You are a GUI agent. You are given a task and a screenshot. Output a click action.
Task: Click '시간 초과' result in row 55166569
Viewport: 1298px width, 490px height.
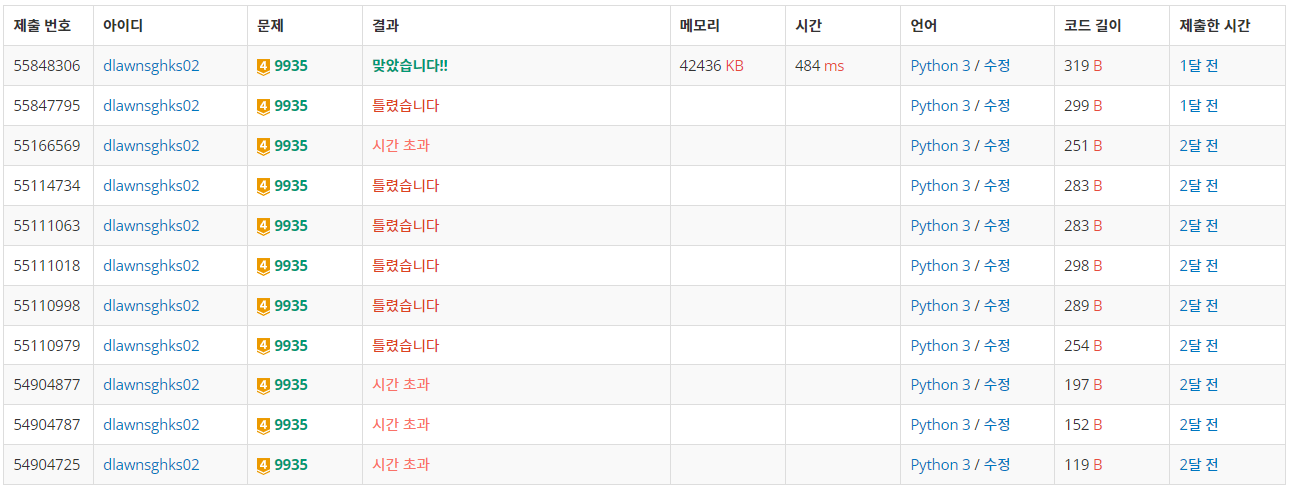[401, 146]
